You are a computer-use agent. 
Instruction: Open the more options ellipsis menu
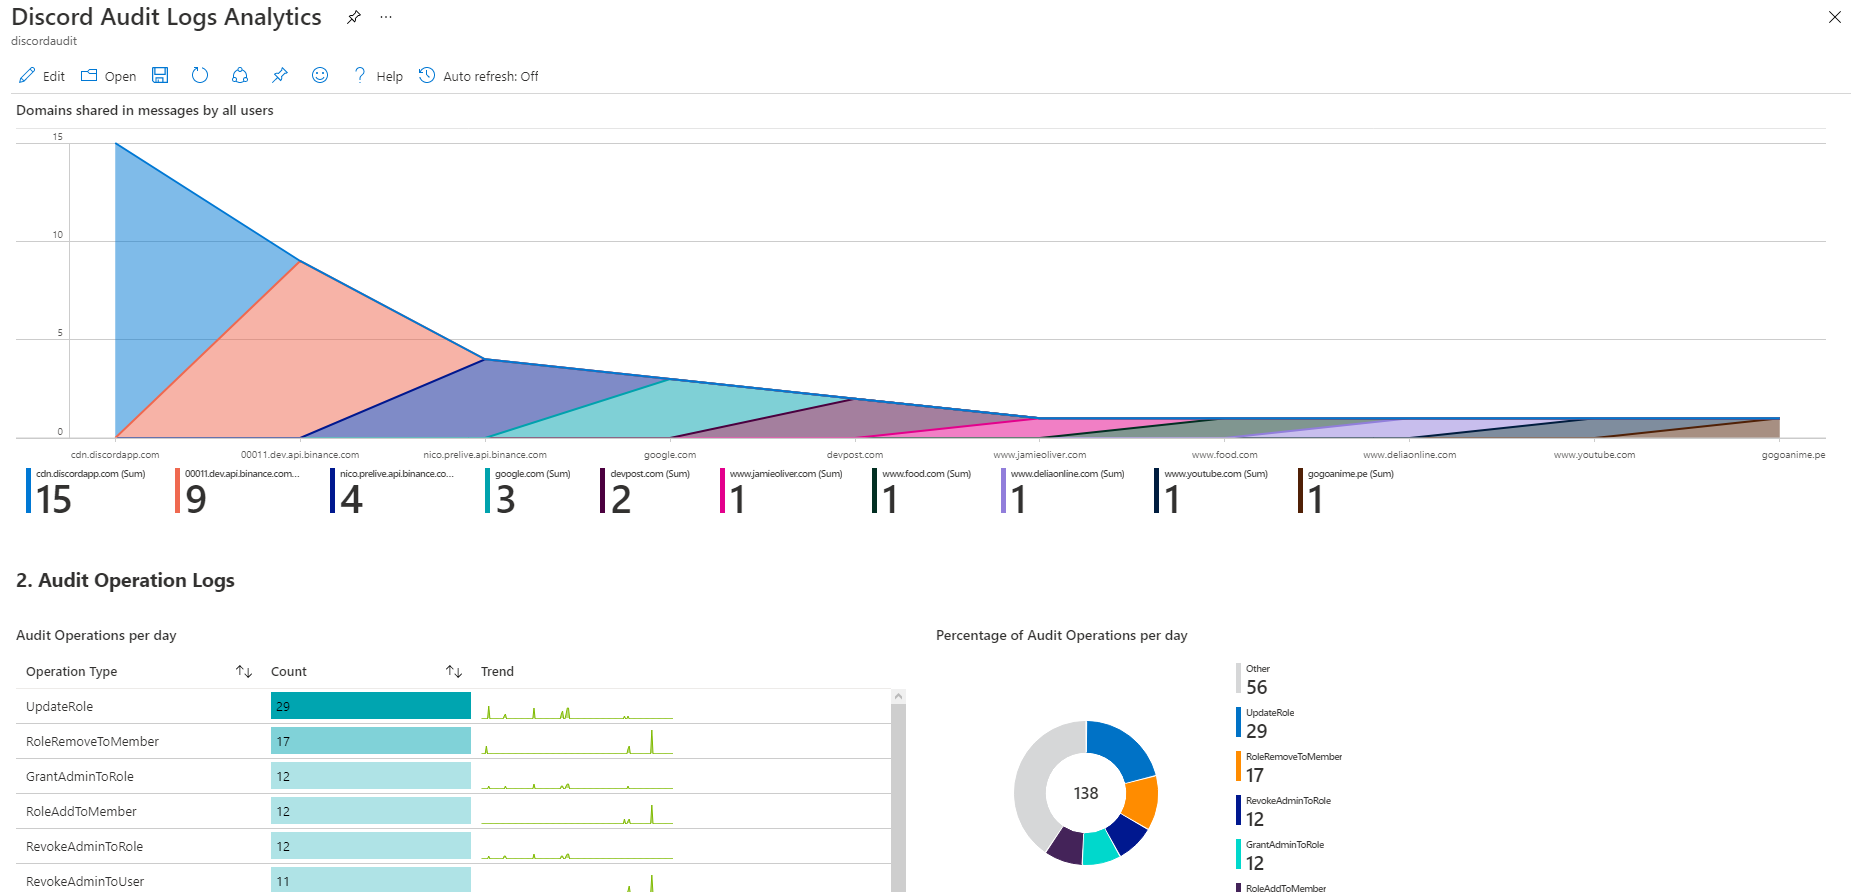[x=386, y=17]
